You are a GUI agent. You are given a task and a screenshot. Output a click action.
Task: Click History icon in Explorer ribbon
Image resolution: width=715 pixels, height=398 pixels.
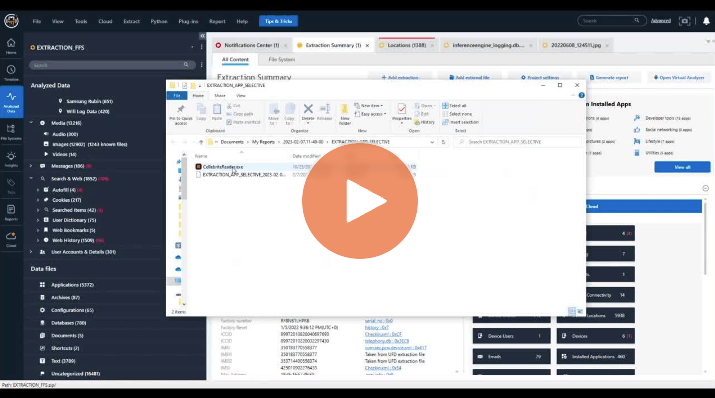click(424, 122)
